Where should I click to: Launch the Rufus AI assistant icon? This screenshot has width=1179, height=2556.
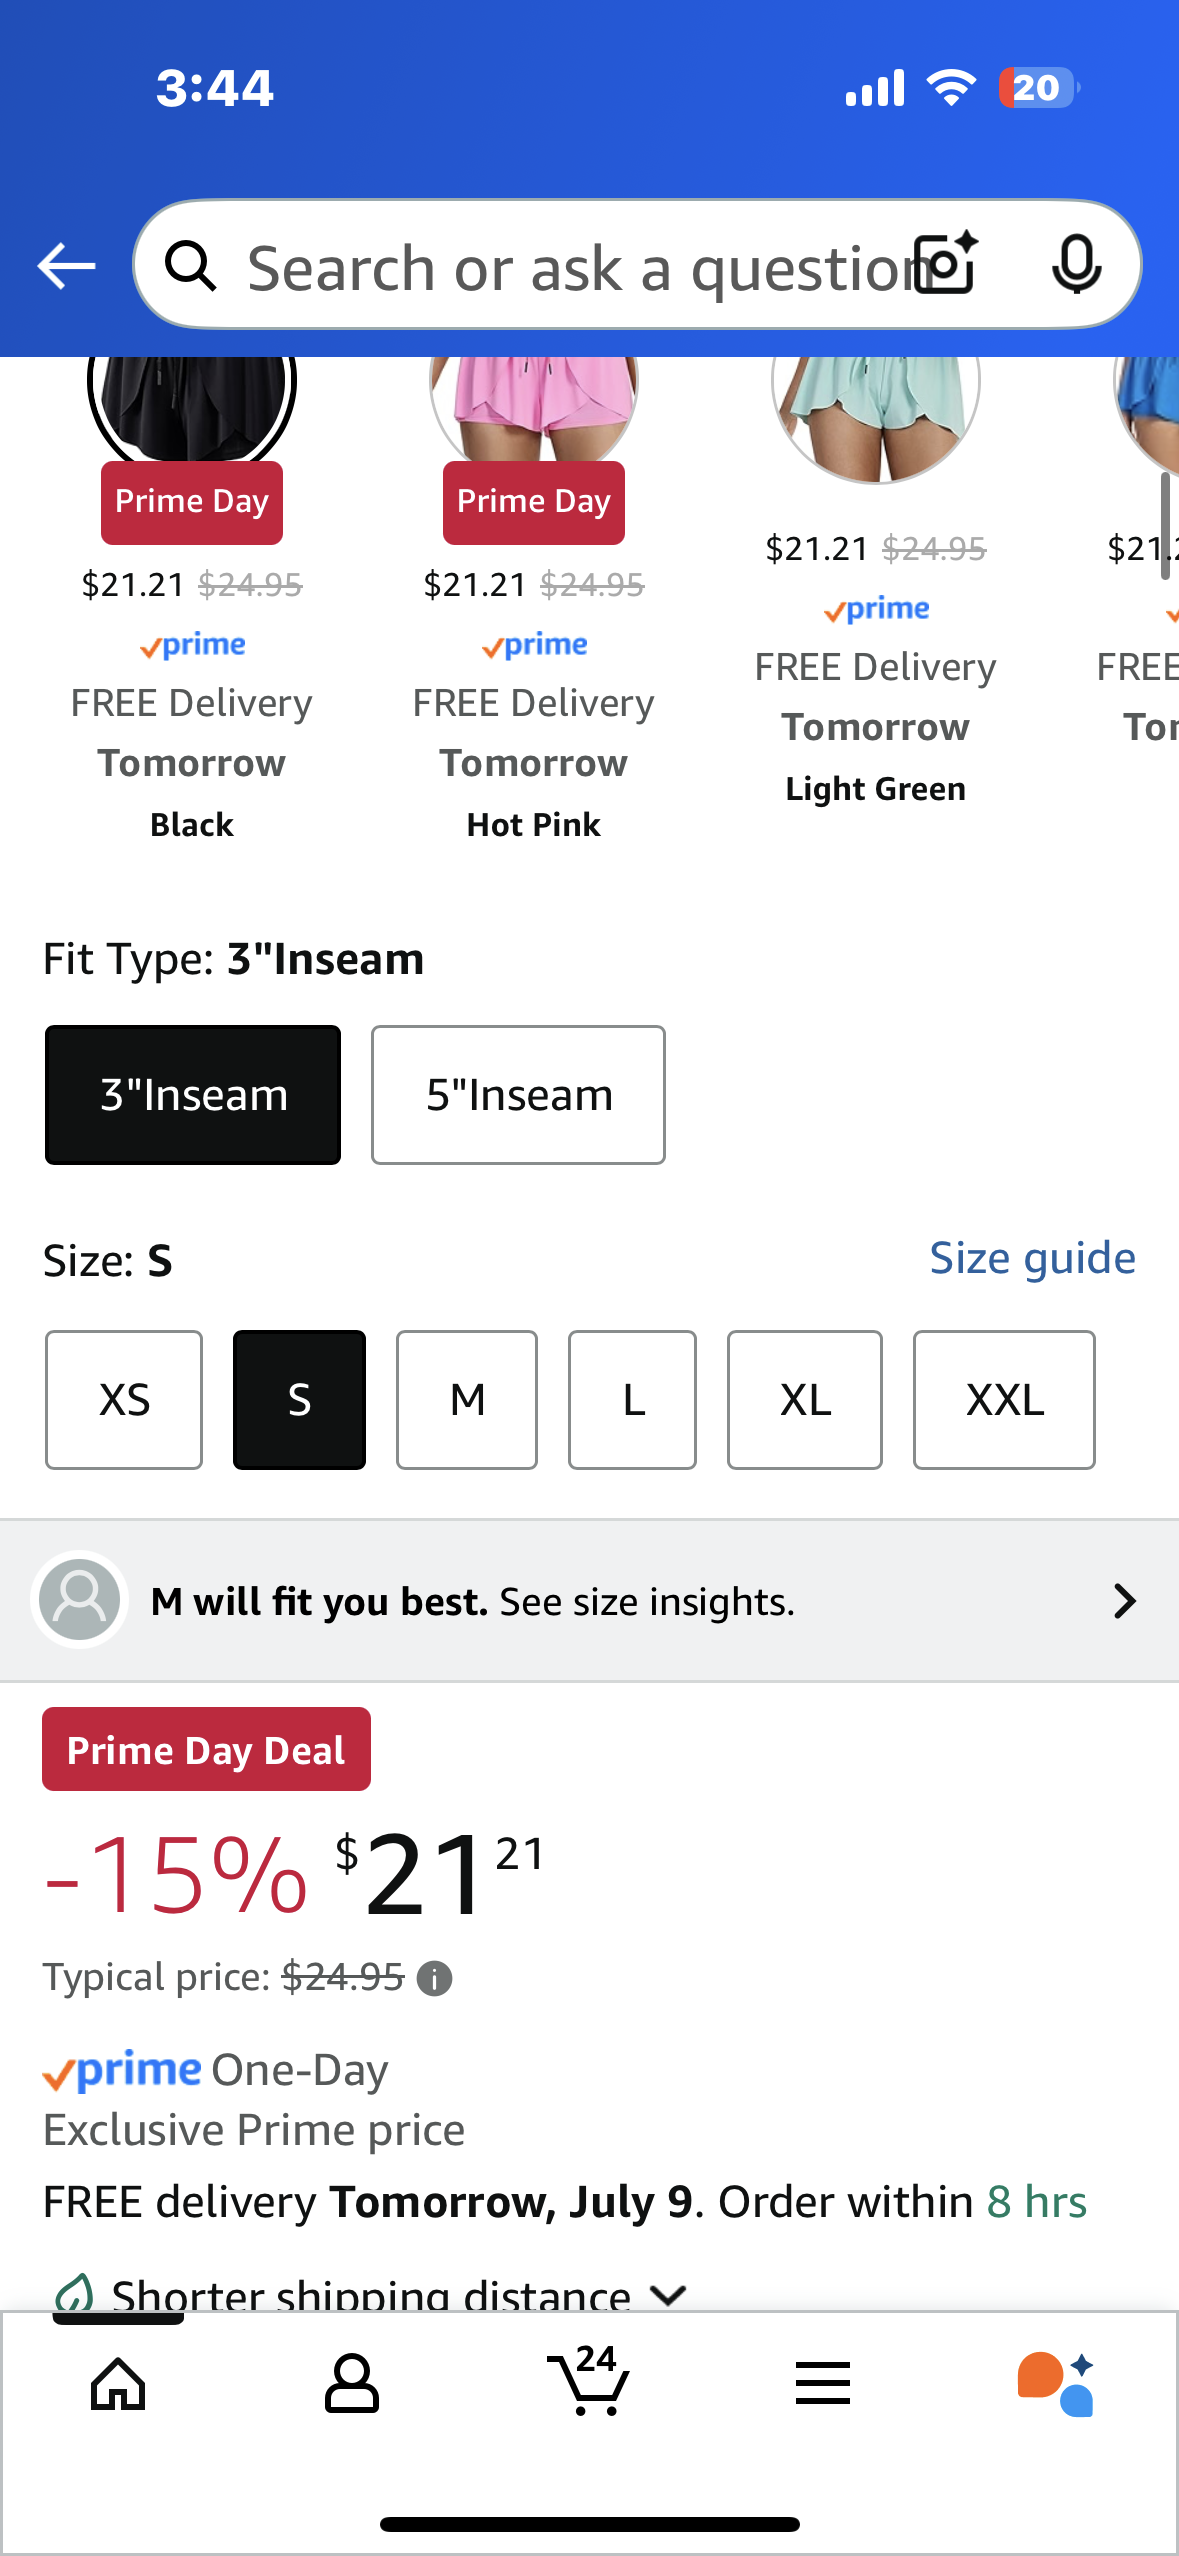(1057, 2384)
